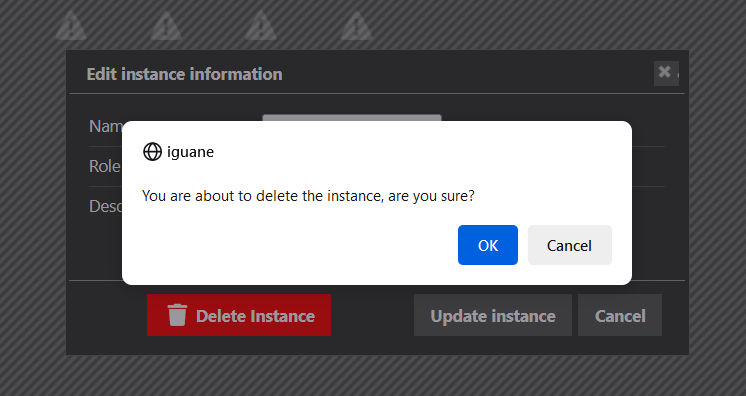
Task: Click the red Delete Instance button
Action: click(239, 315)
